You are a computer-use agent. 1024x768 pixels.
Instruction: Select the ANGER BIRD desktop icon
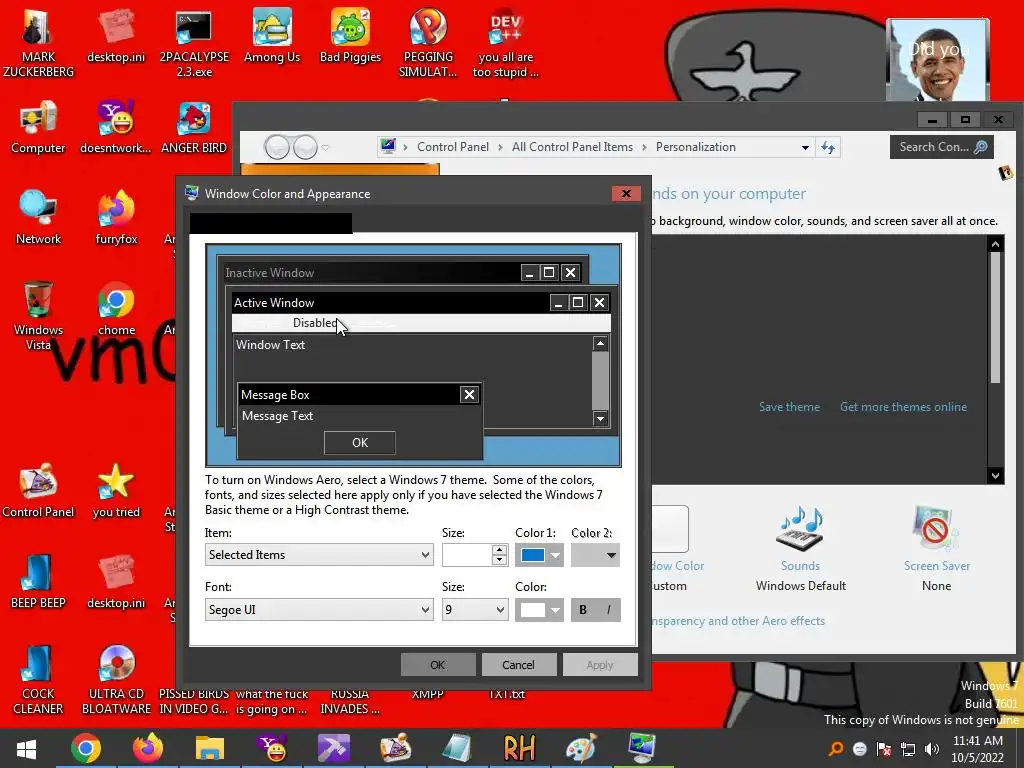tap(194, 127)
